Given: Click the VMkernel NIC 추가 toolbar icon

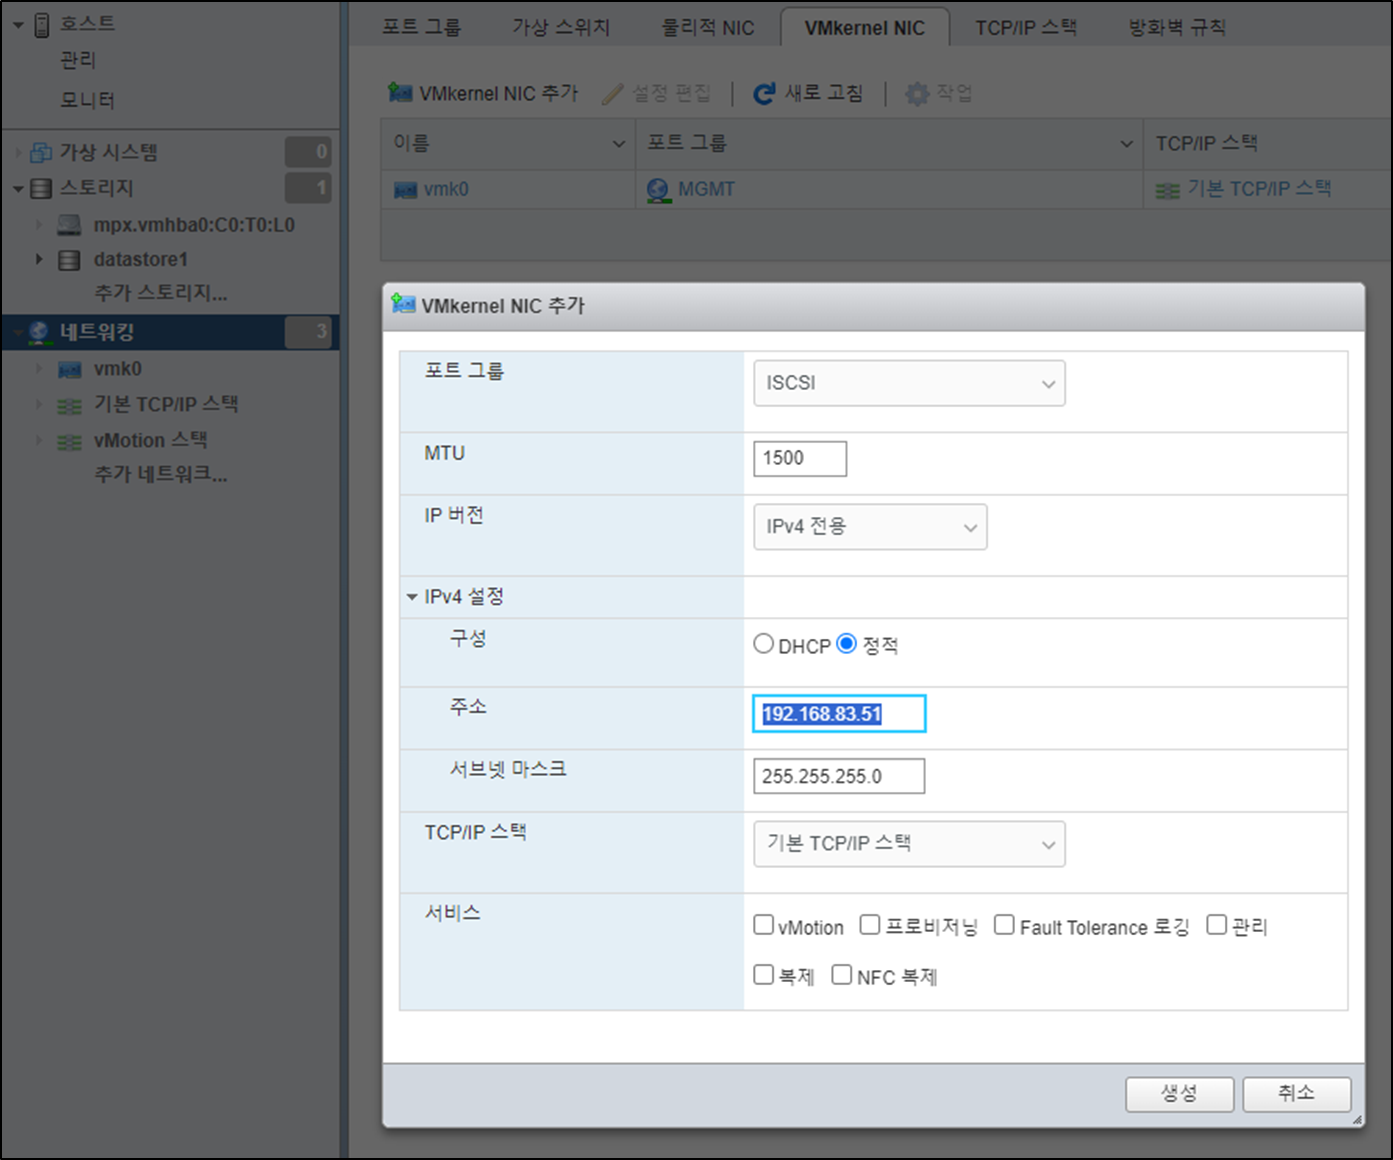Looking at the screenshot, I should tap(400, 93).
